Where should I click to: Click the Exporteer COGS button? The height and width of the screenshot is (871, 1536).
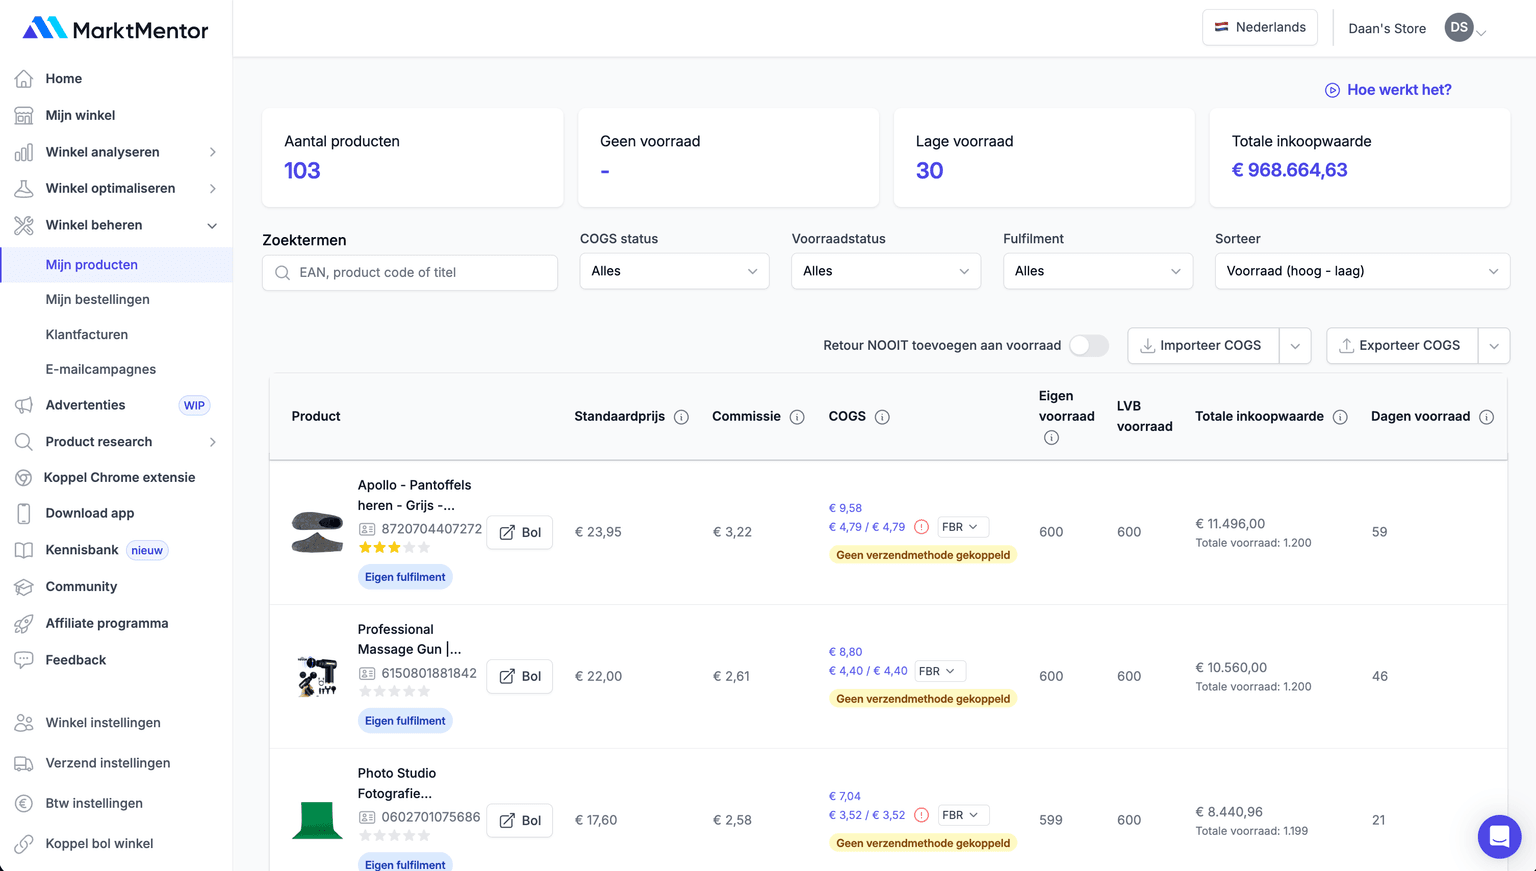tap(1401, 346)
